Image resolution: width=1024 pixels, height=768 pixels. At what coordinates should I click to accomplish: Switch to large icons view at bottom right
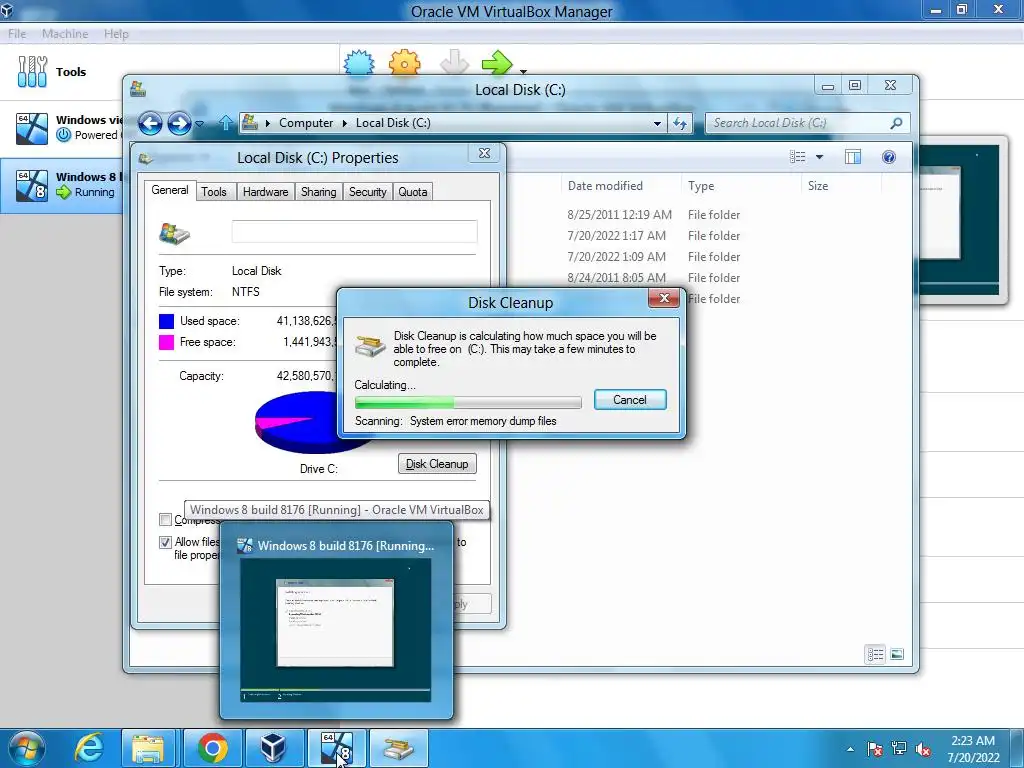click(897, 654)
